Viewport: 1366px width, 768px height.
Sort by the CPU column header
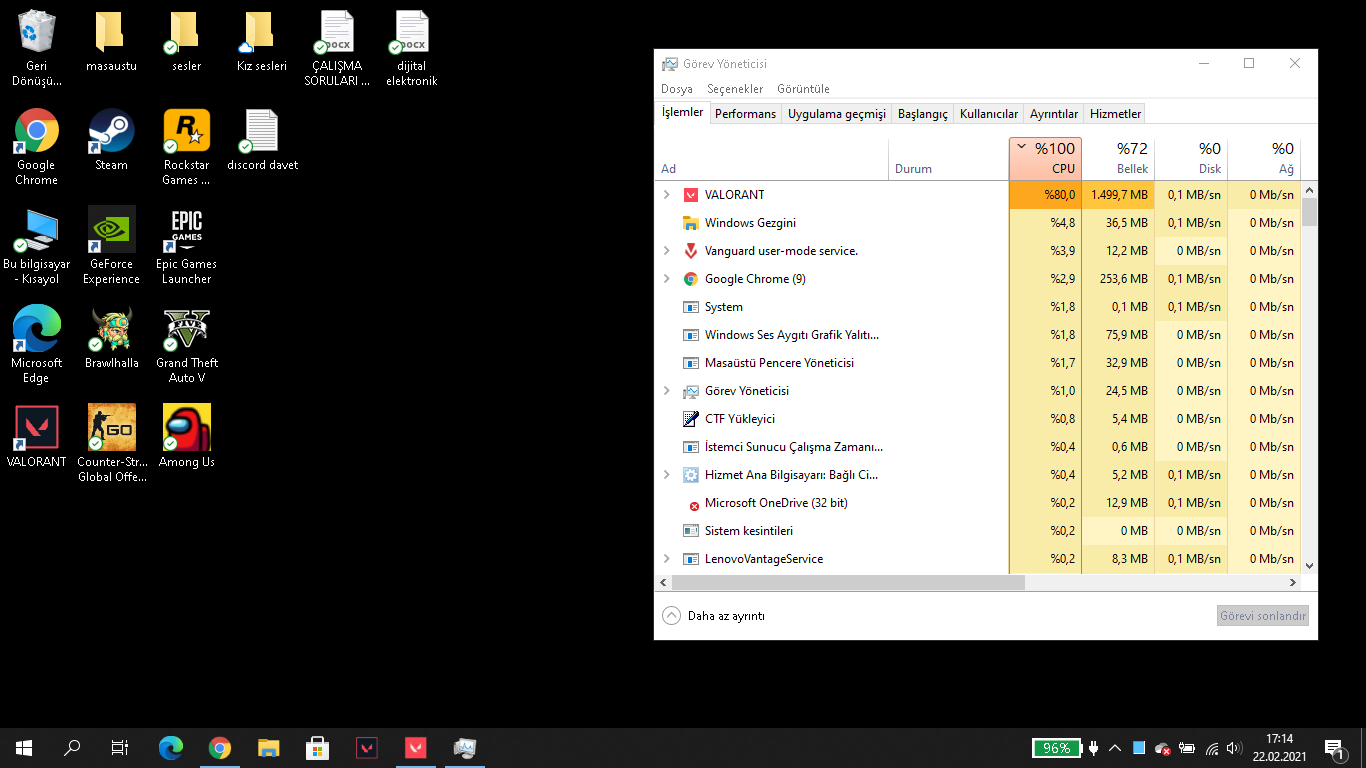1045,159
